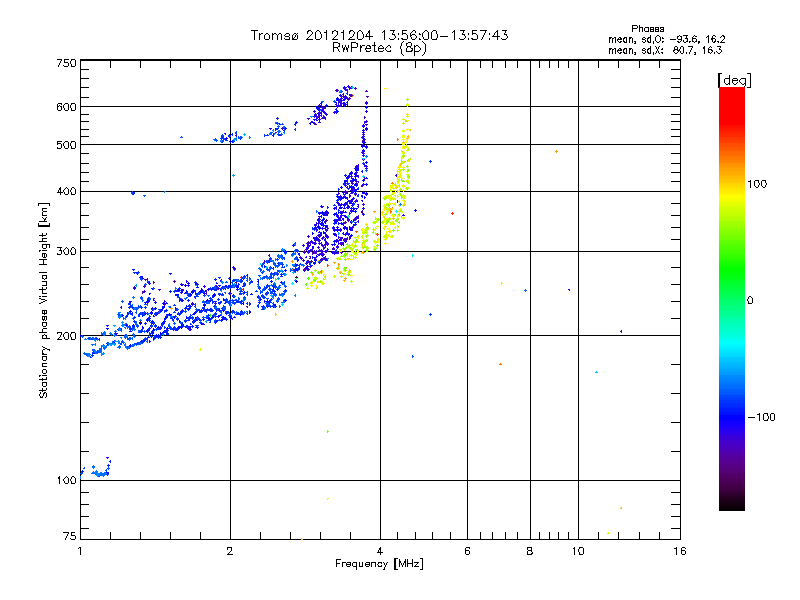
Task: Click the "400" y-axis tick label
Action: click(x=66, y=191)
